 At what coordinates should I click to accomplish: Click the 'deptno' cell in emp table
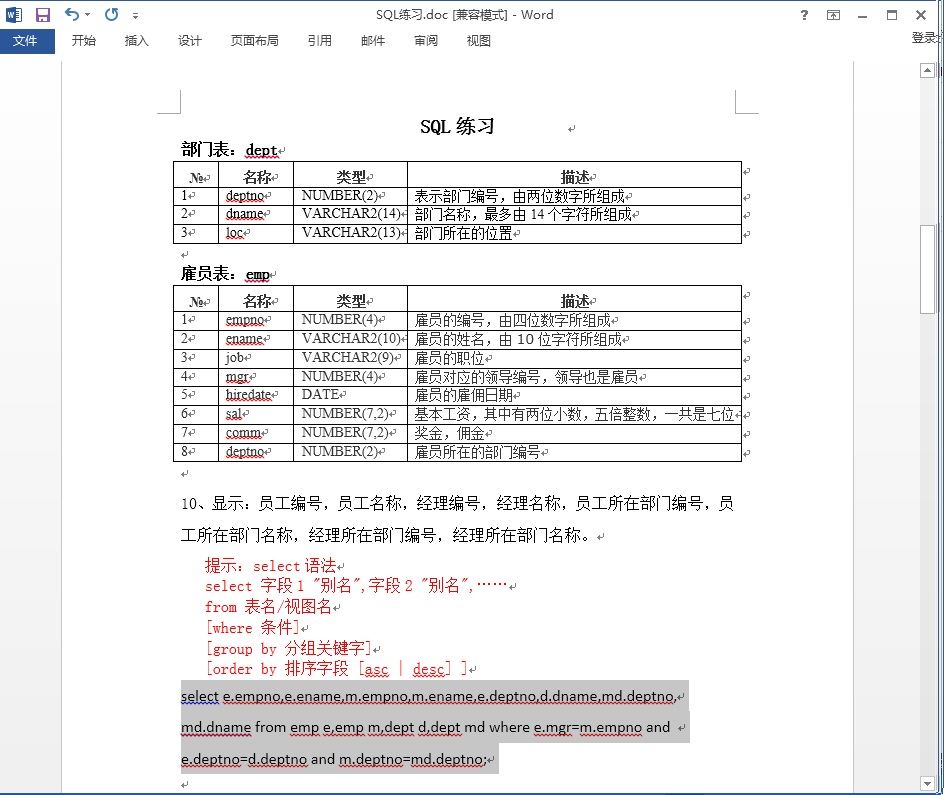256,452
